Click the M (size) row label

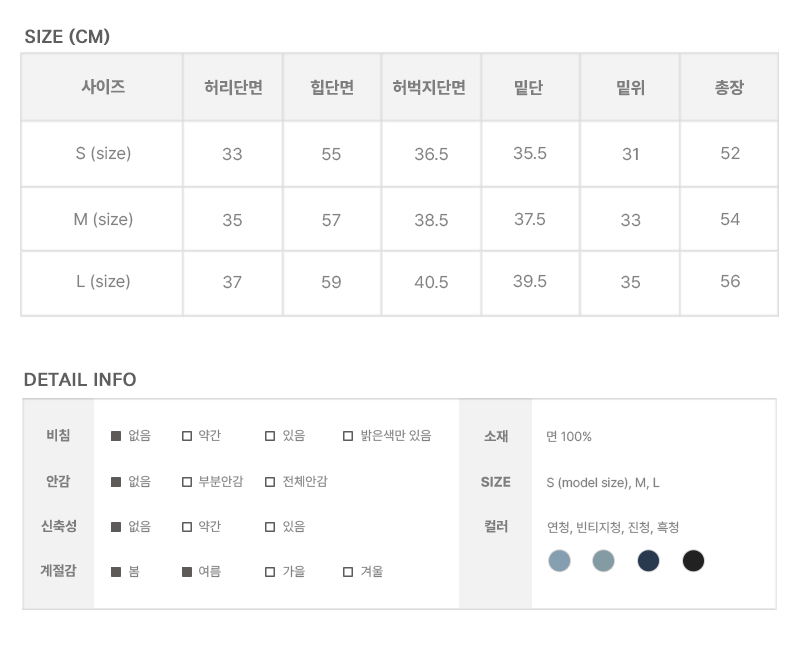tap(103, 219)
